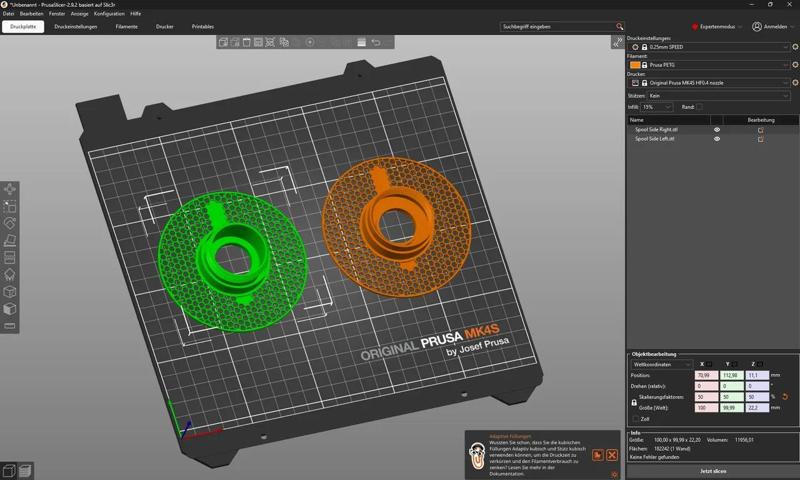Image resolution: width=800 pixels, height=480 pixels.
Task: Collapse the right sidebar with double arrow
Action: click(617, 43)
